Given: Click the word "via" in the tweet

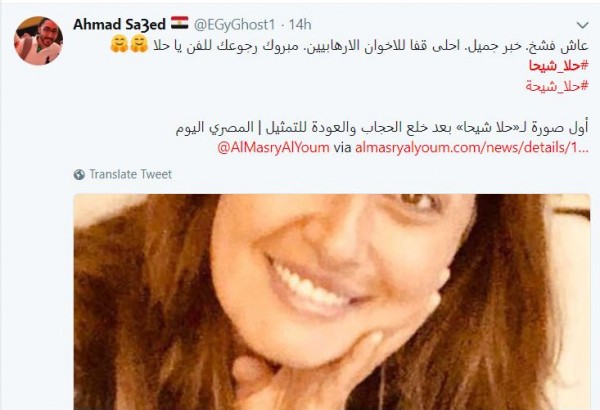Looking at the screenshot, I should 342,148.
